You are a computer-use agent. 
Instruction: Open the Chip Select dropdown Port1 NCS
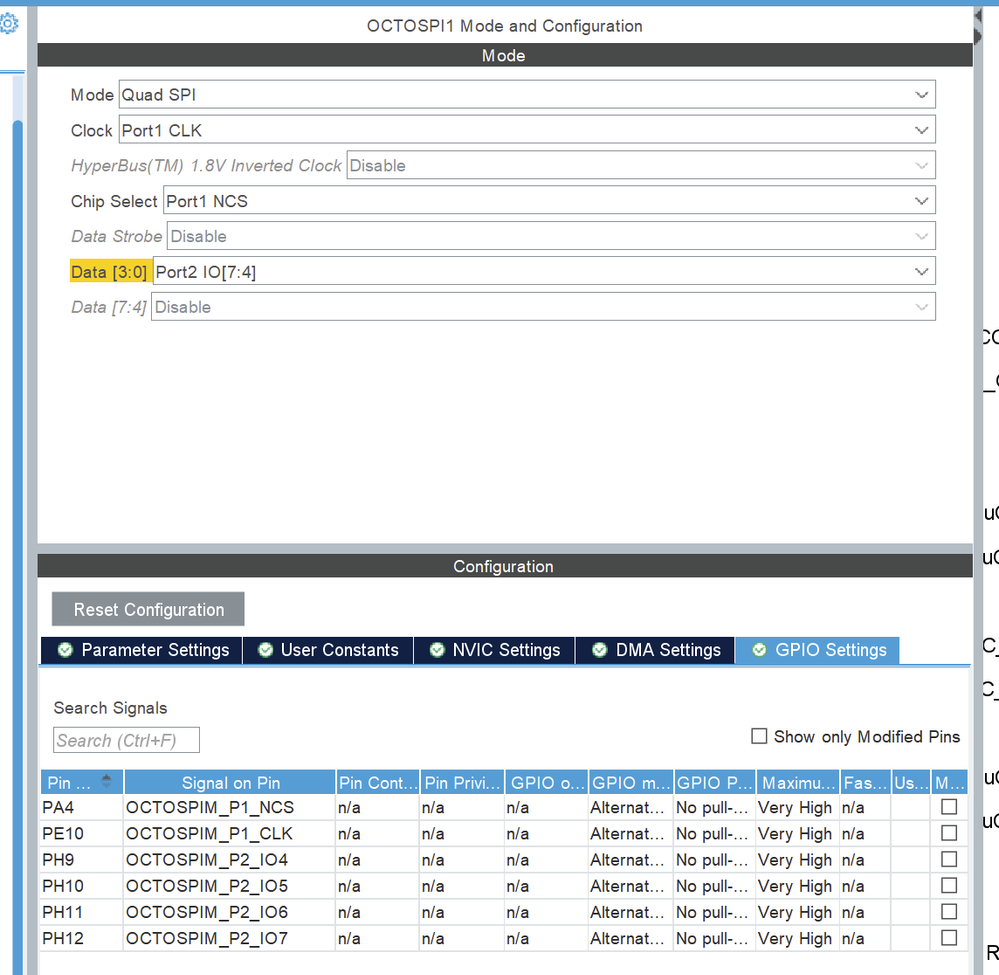click(x=549, y=201)
